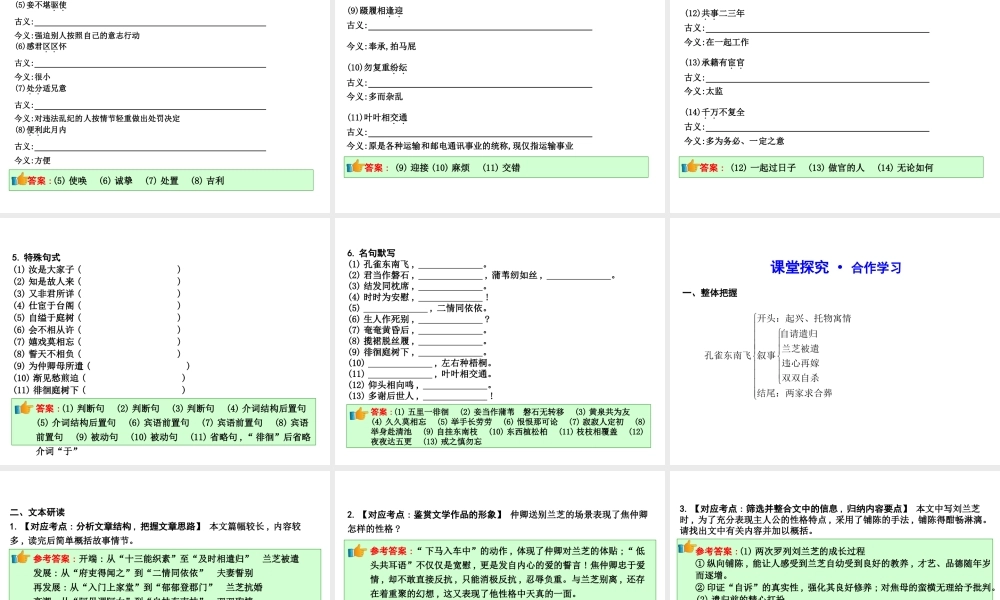
Task: Click the question 仲卿送别兰芝的场景表现了焦仲卿怎样的性格
Action: pos(497,522)
